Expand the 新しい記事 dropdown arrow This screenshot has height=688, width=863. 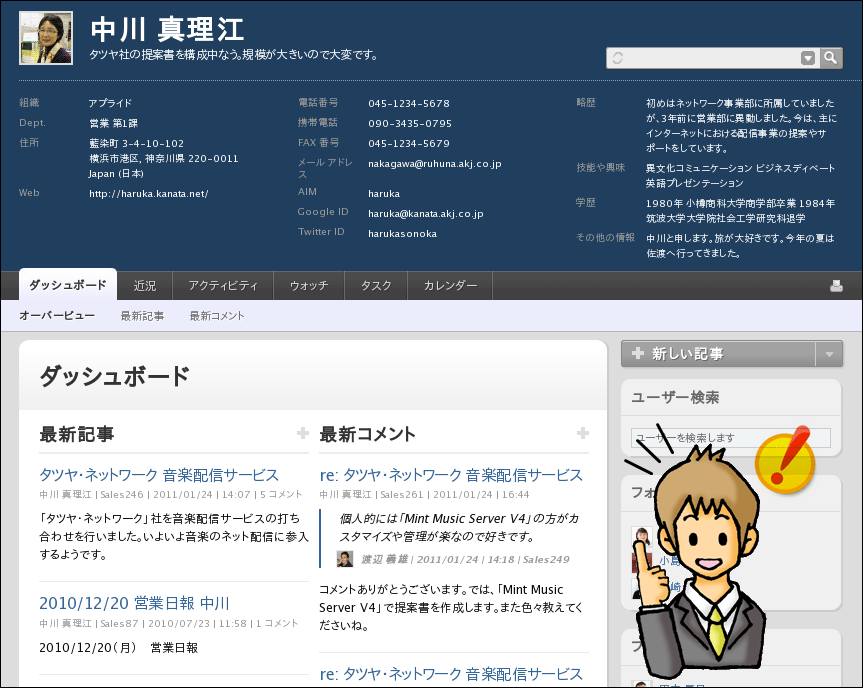tap(829, 354)
